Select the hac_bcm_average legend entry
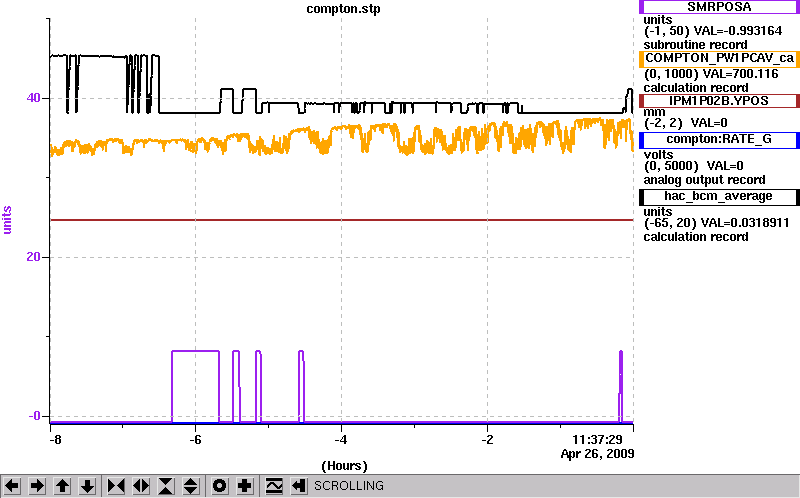800x498 pixels. click(x=718, y=196)
